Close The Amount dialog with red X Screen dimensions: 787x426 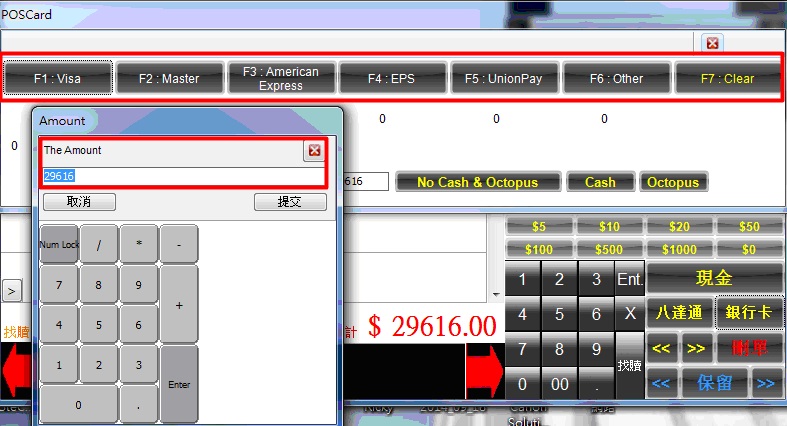314,151
